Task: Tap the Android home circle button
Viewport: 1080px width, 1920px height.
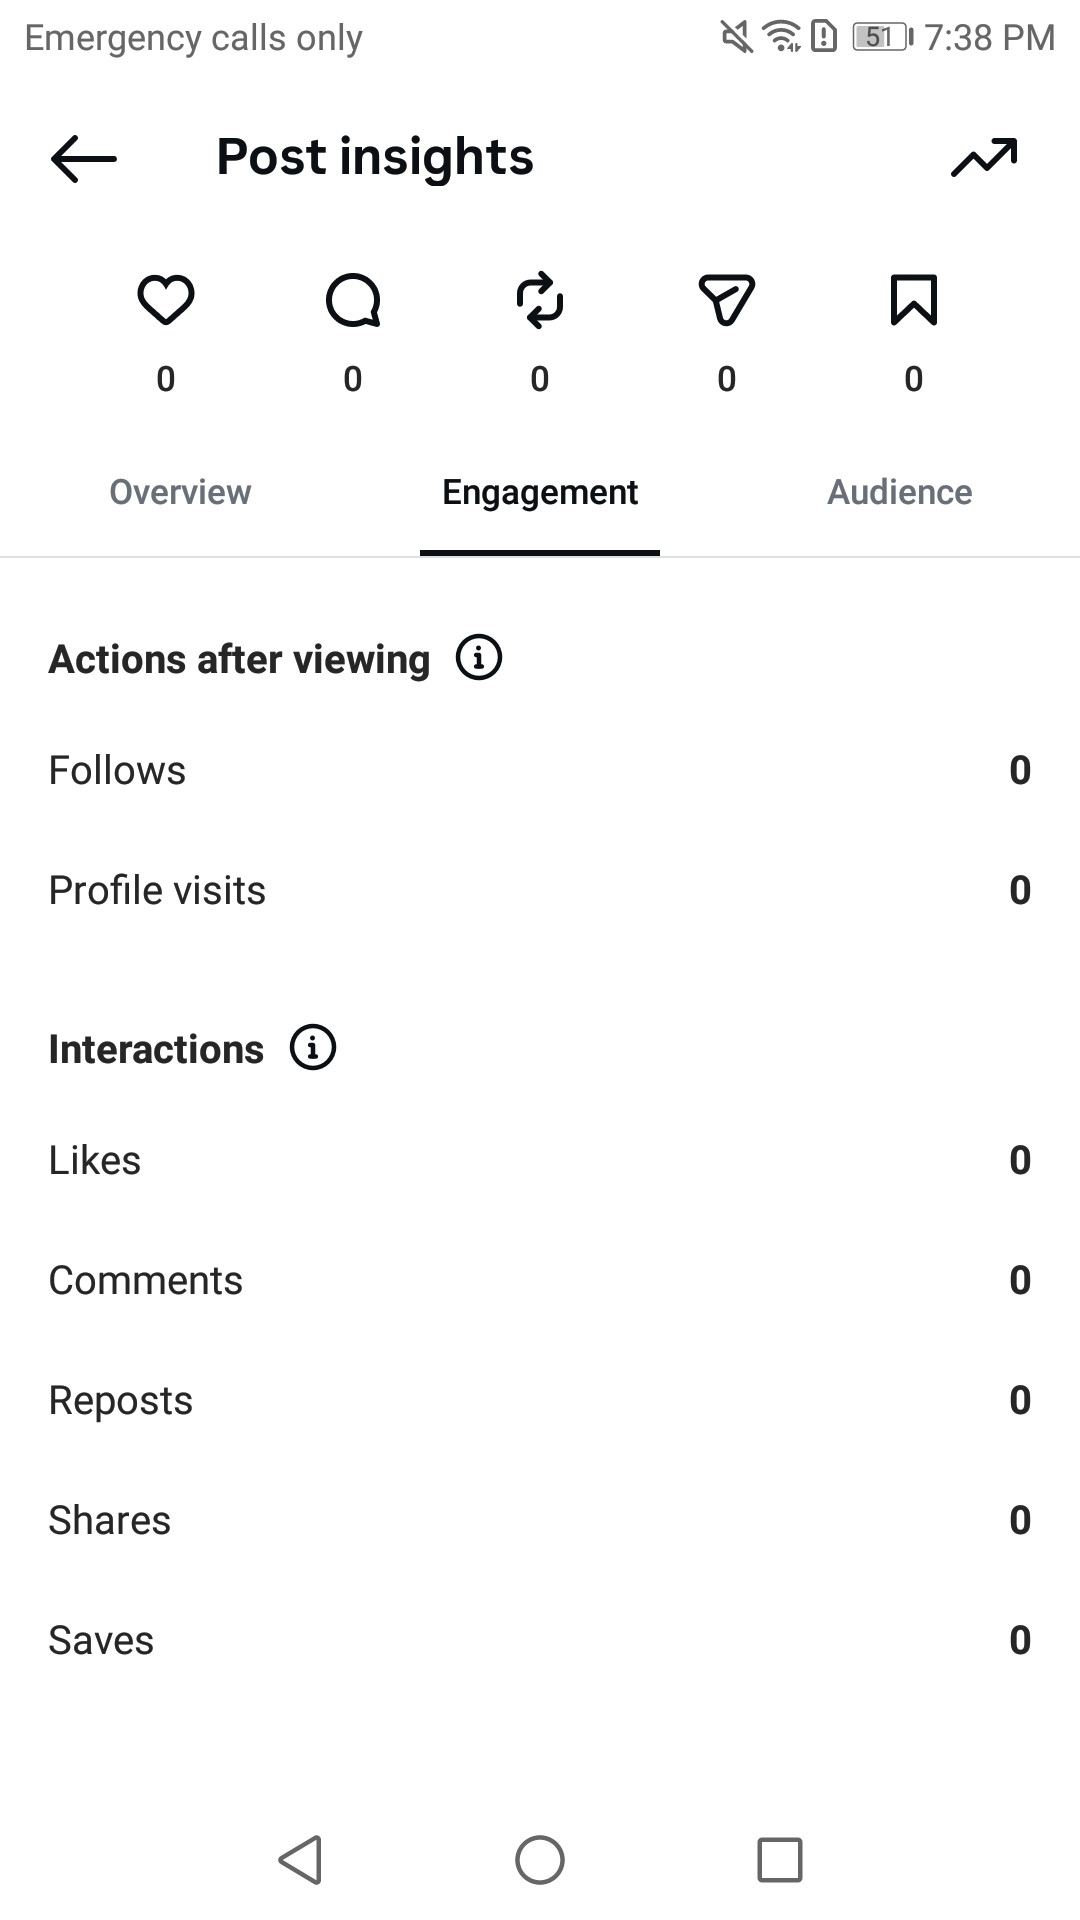Action: pyautogui.click(x=540, y=1860)
